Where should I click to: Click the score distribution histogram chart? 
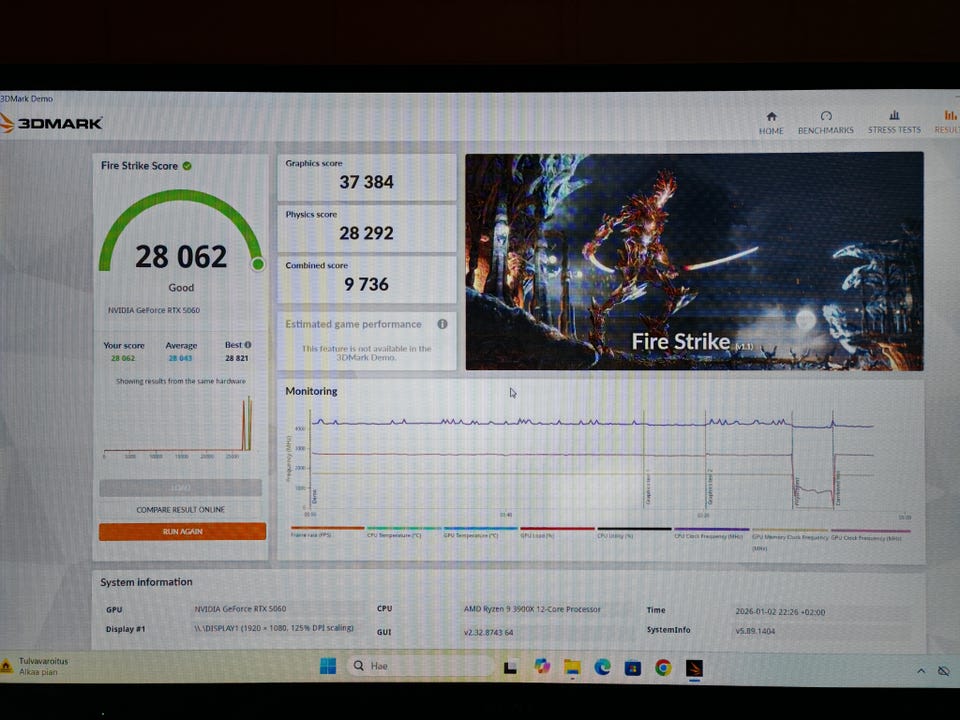point(179,427)
